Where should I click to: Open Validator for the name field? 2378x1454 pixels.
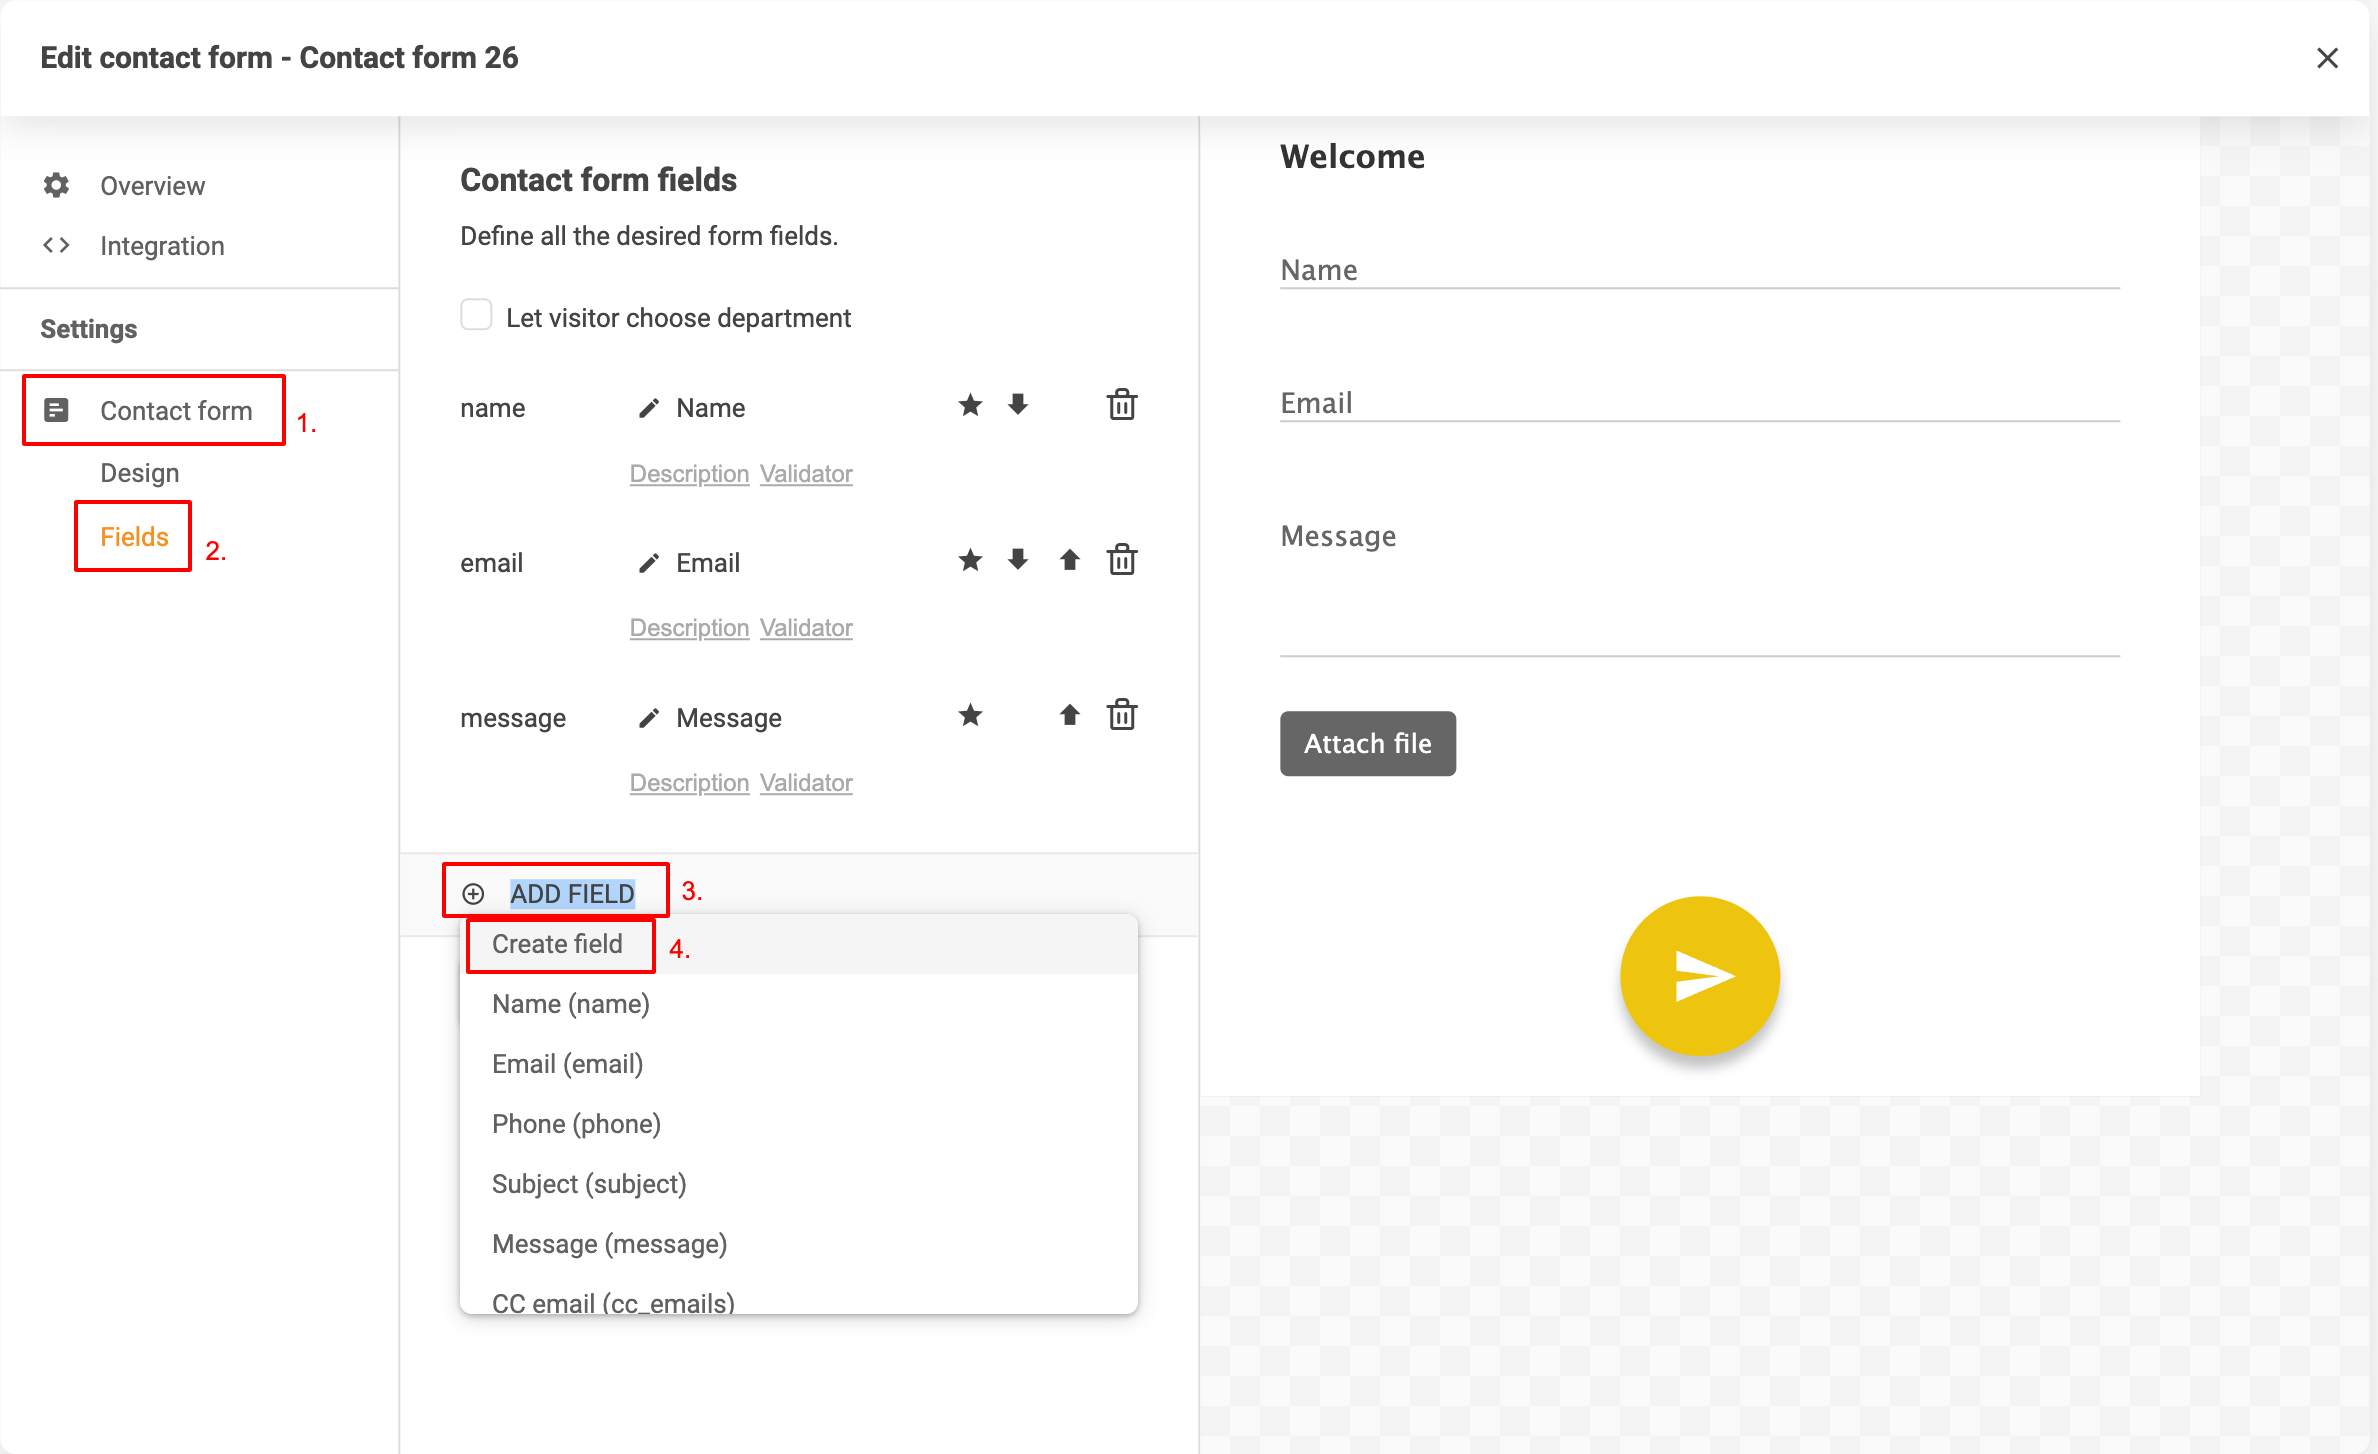(x=805, y=473)
